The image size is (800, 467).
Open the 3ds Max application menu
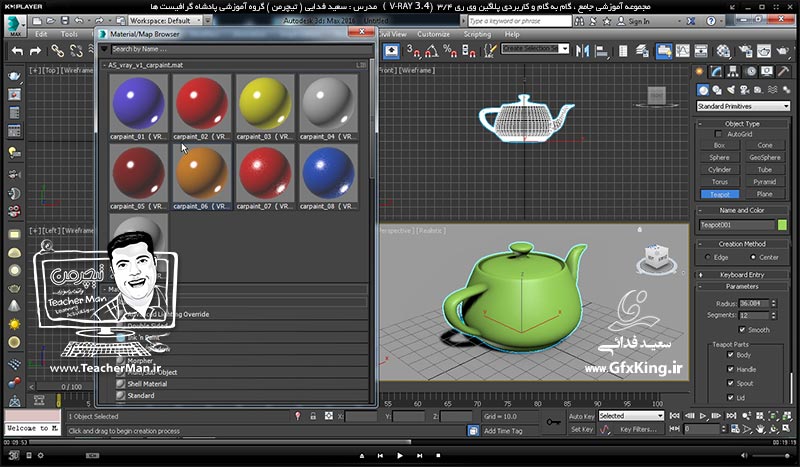click(x=15, y=25)
